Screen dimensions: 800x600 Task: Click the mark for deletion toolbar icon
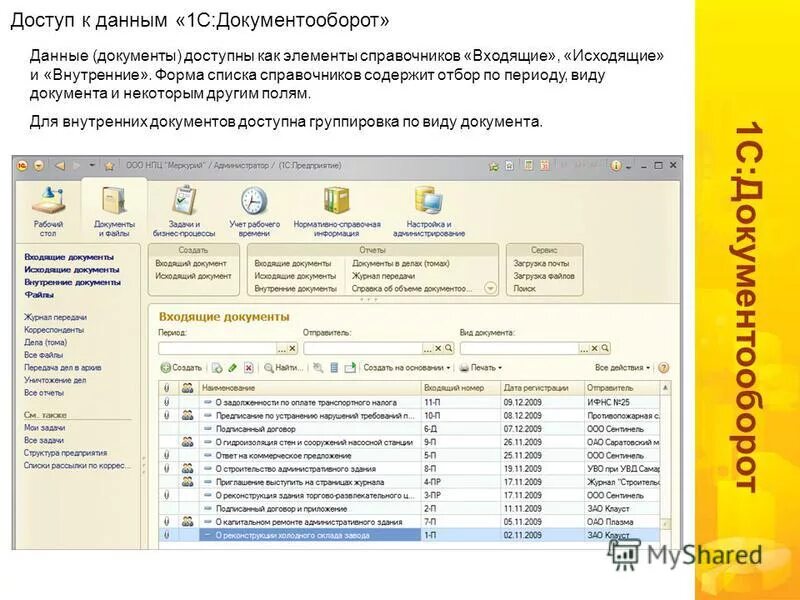pos(248,368)
